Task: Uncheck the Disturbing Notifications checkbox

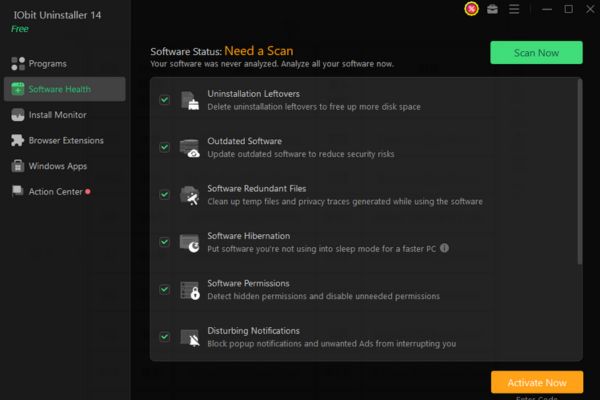Action: click(164, 337)
